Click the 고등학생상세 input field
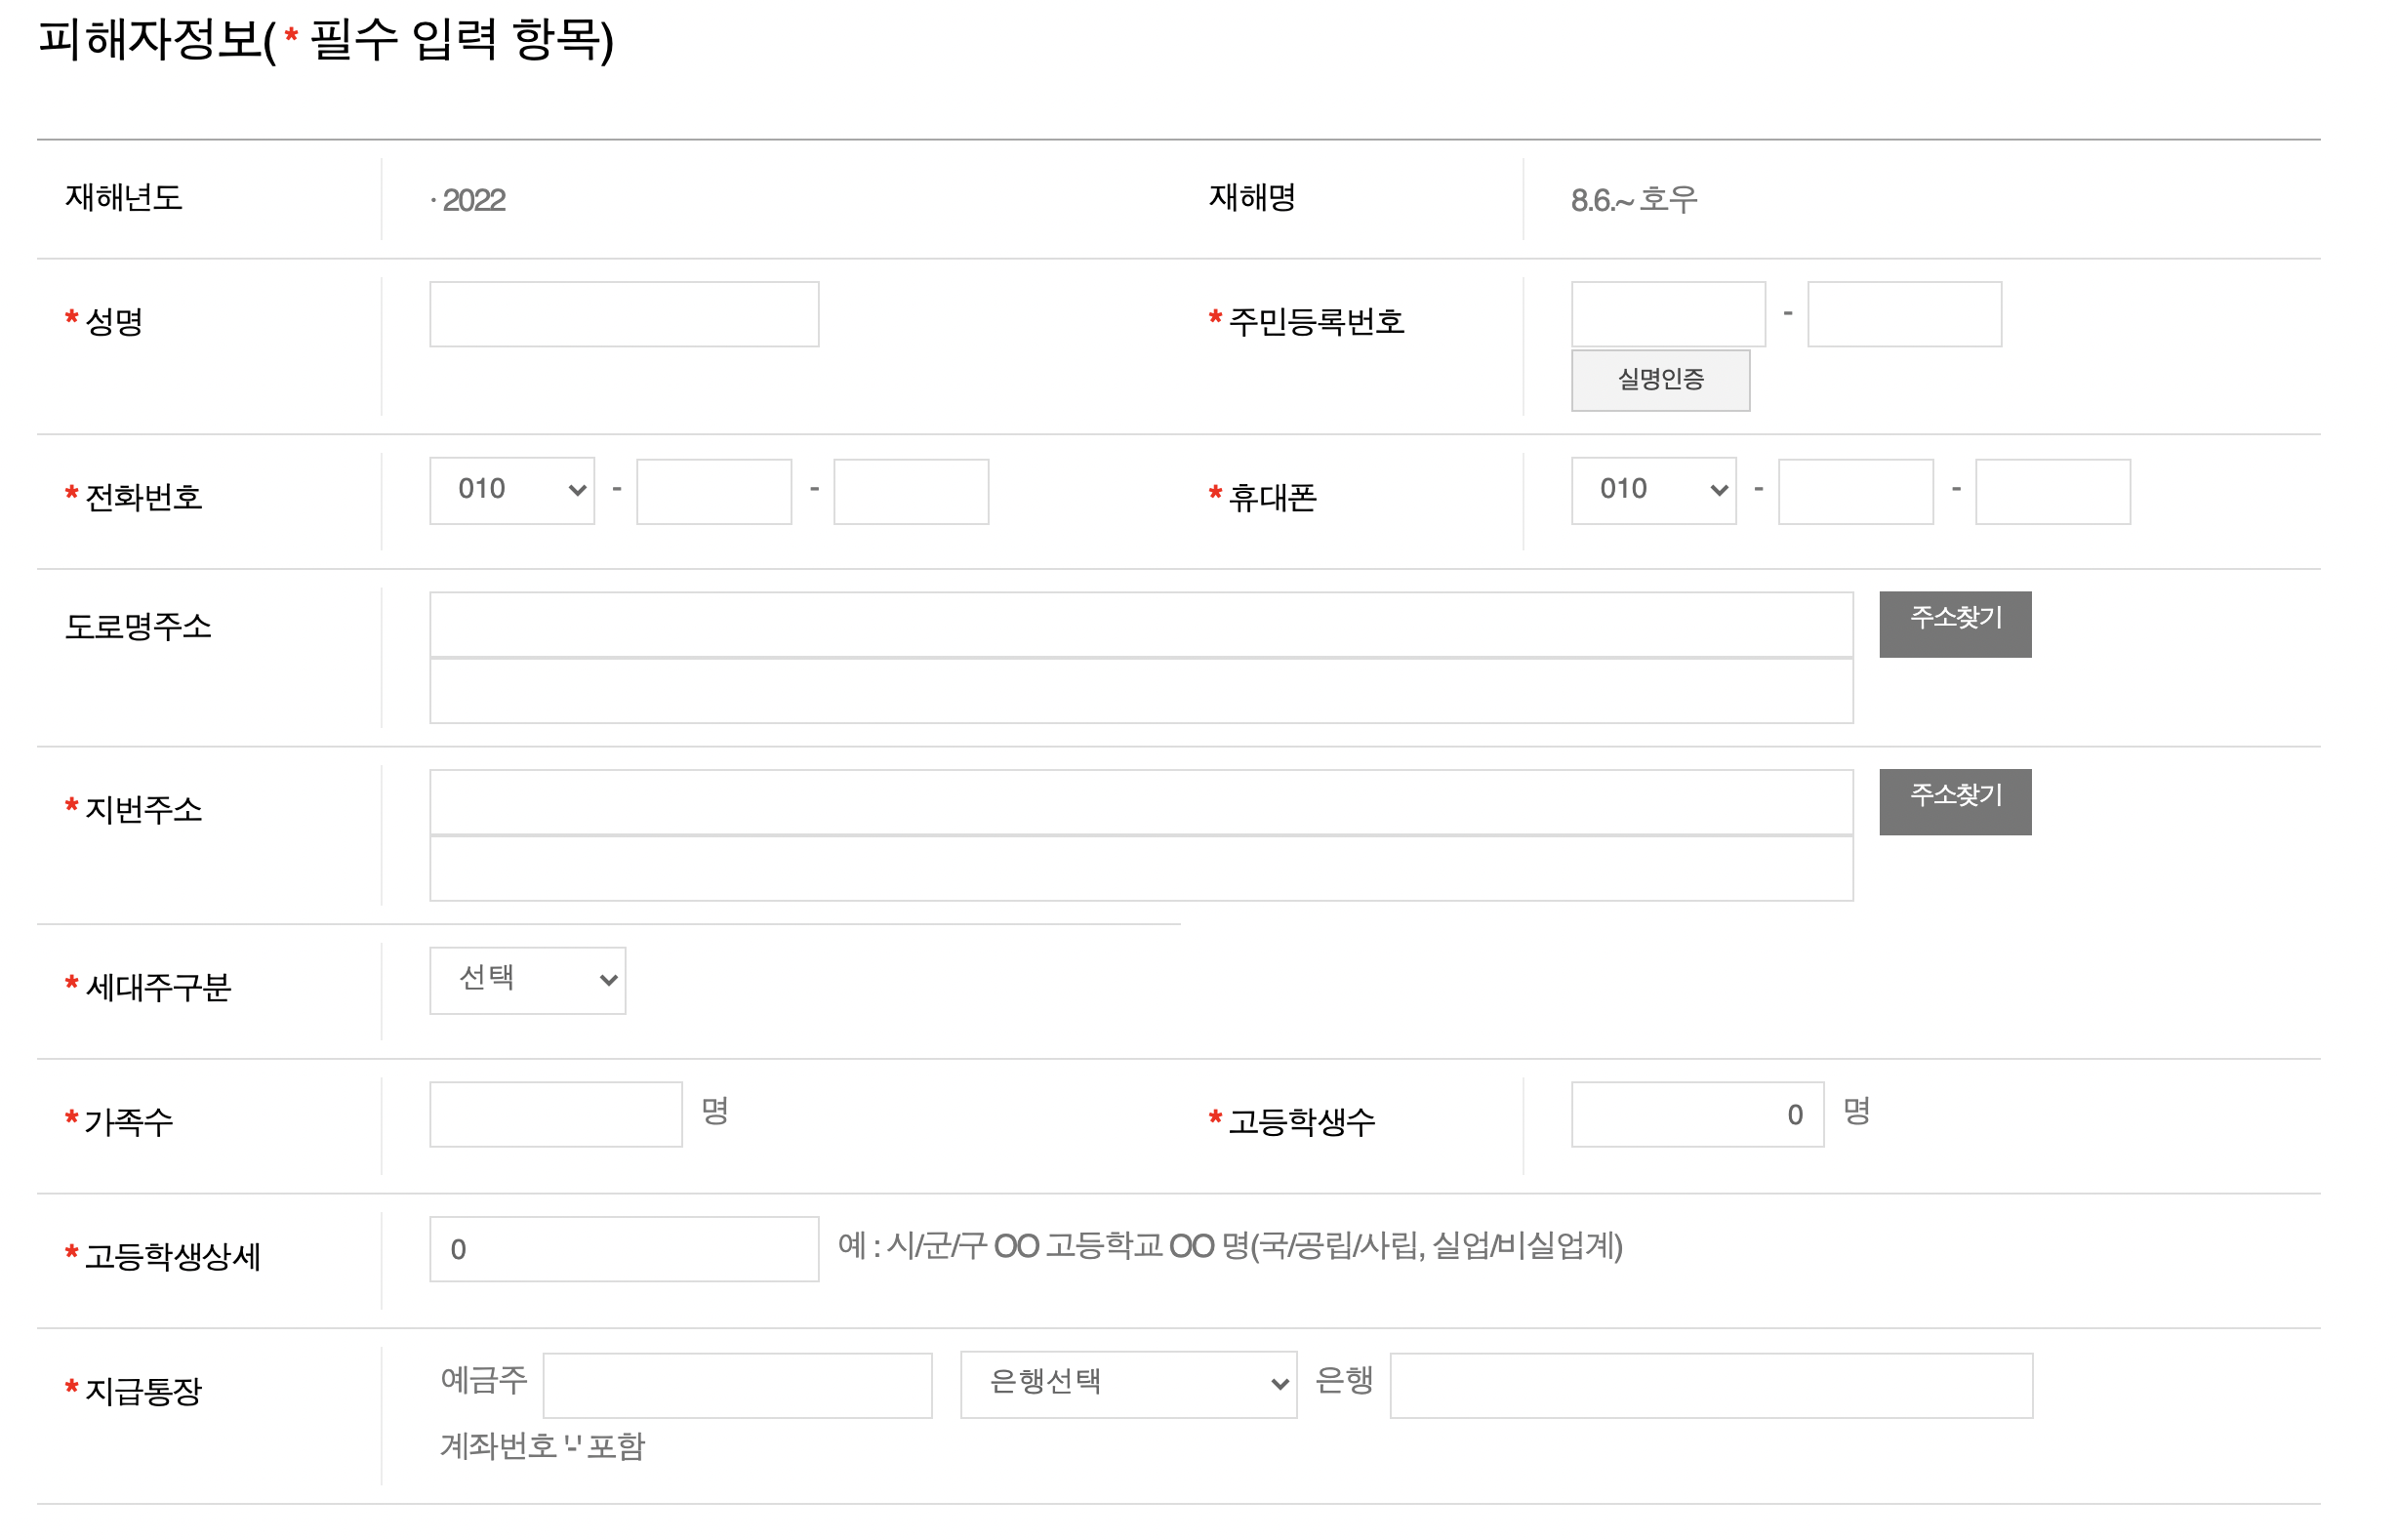The image size is (2397, 1540). pyautogui.click(x=624, y=1248)
